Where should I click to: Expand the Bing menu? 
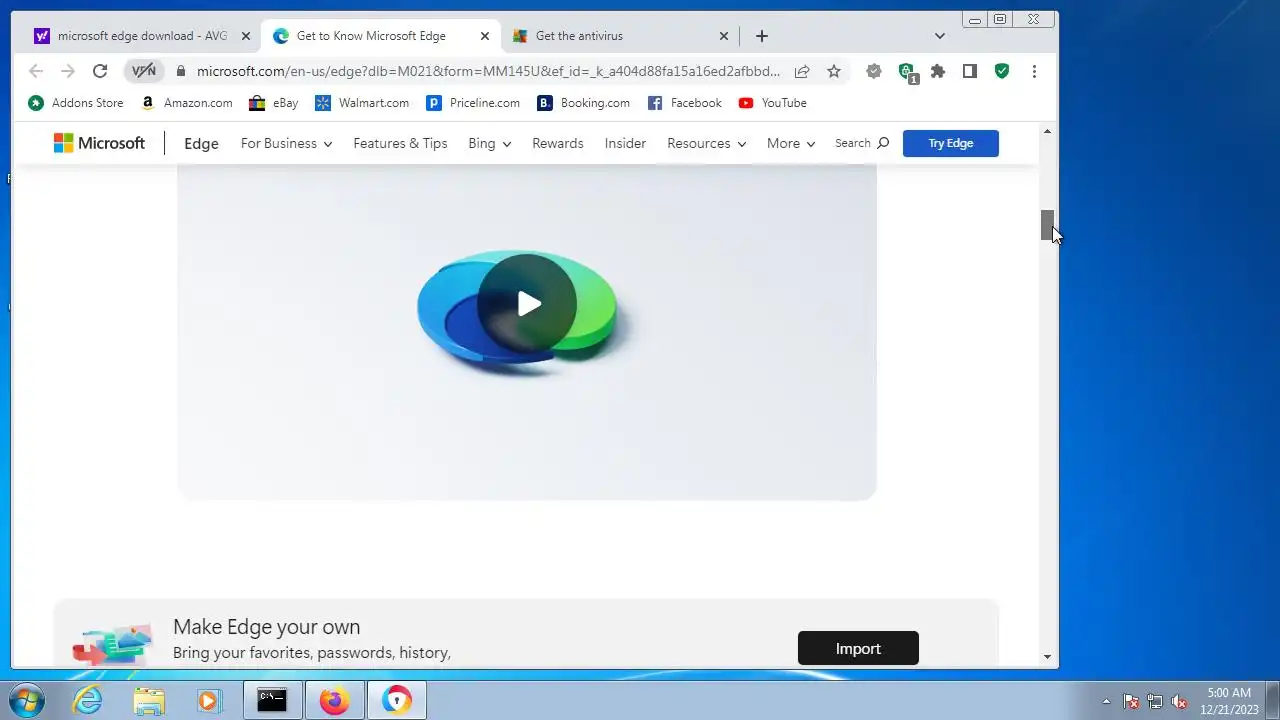tap(490, 143)
